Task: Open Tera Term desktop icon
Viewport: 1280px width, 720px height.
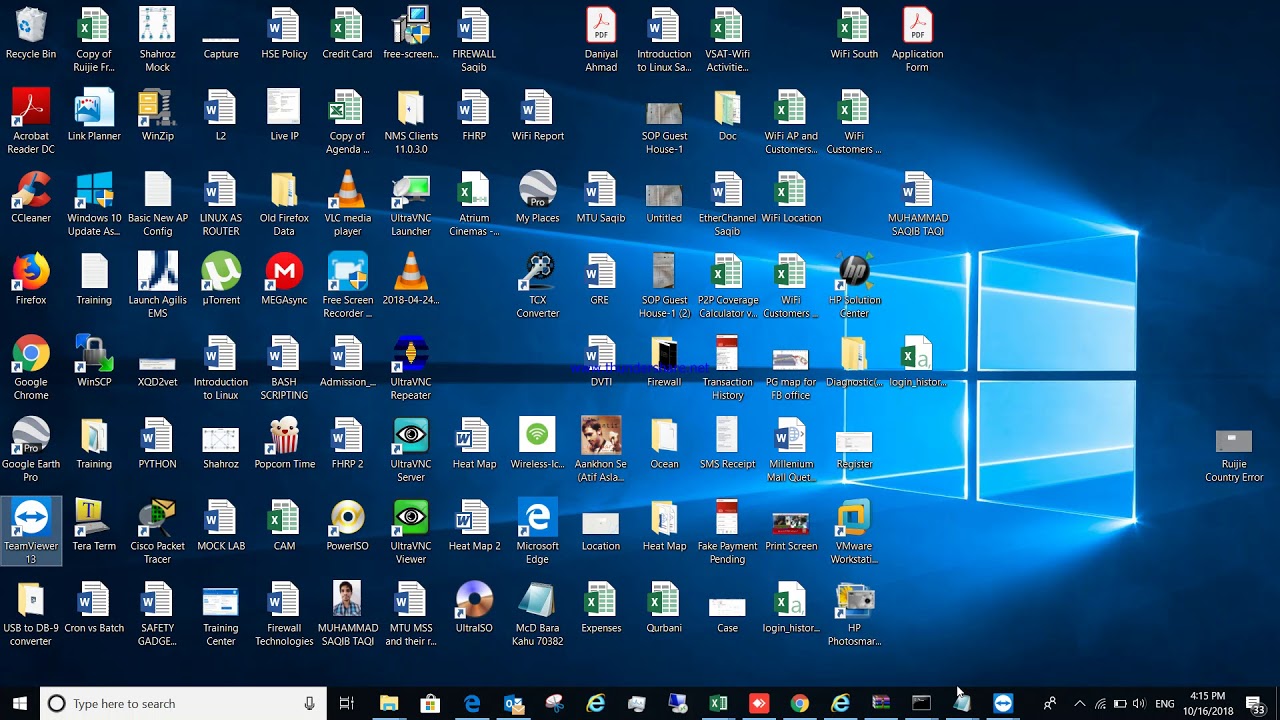Action: click(x=94, y=525)
